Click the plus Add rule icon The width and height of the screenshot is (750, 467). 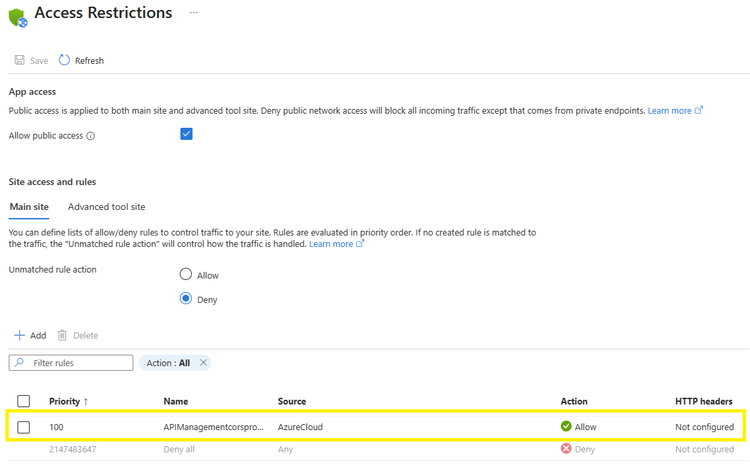19,335
